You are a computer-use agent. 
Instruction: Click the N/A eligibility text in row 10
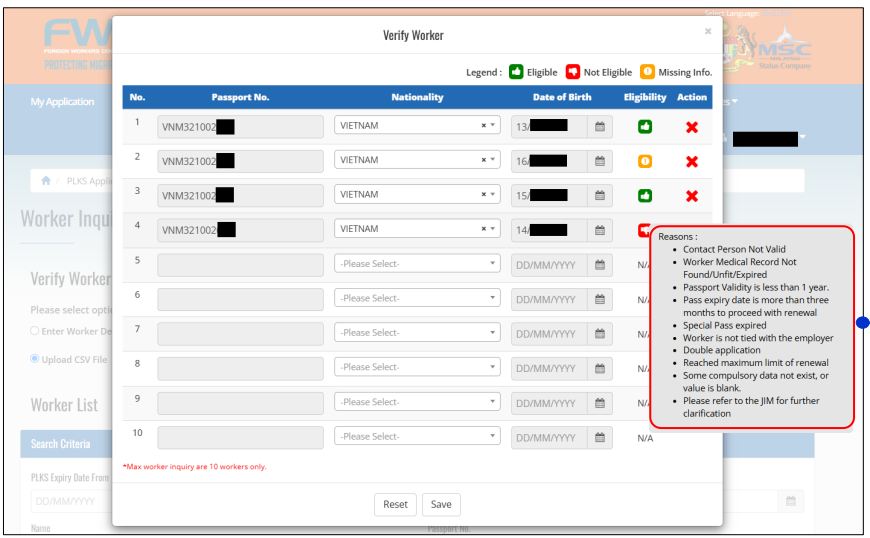click(645, 438)
